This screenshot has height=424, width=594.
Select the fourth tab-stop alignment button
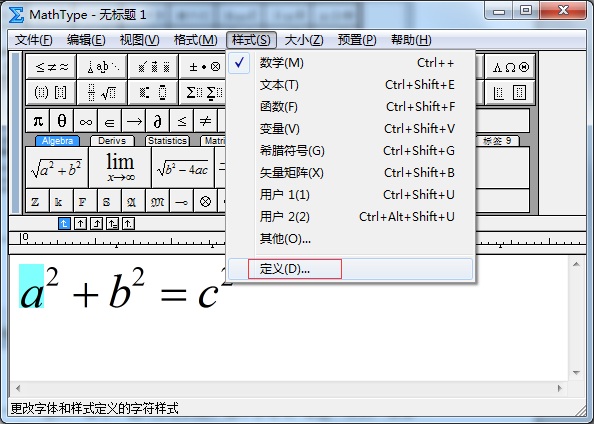pyautogui.click(x=112, y=224)
